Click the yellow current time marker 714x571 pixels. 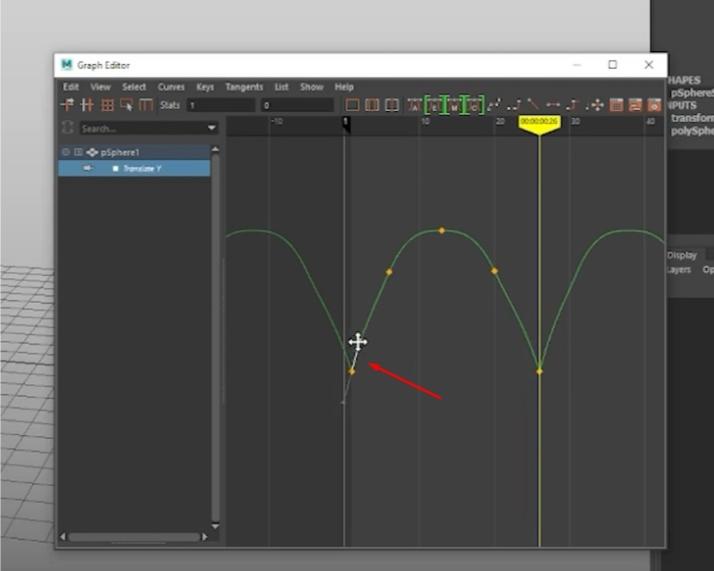click(539, 124)
